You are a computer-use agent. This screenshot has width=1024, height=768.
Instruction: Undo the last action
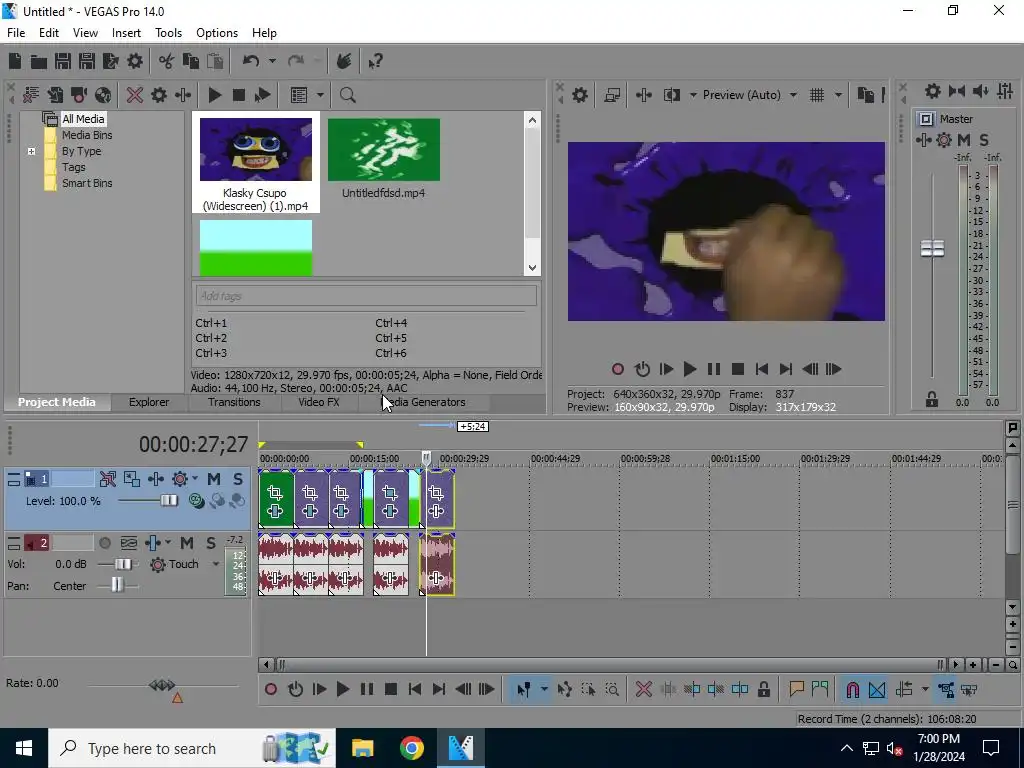coord(251,61)
